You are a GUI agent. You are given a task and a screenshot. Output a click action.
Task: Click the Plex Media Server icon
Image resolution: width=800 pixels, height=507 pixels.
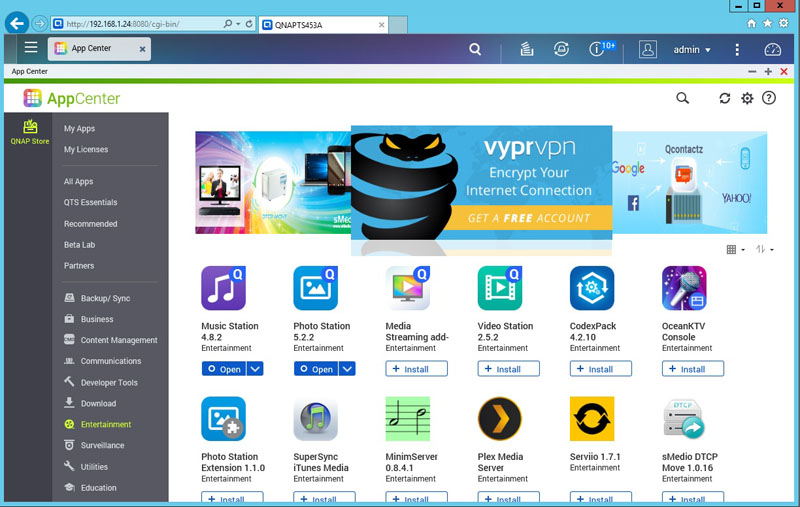pyautogui.click(x=500, y=419)
